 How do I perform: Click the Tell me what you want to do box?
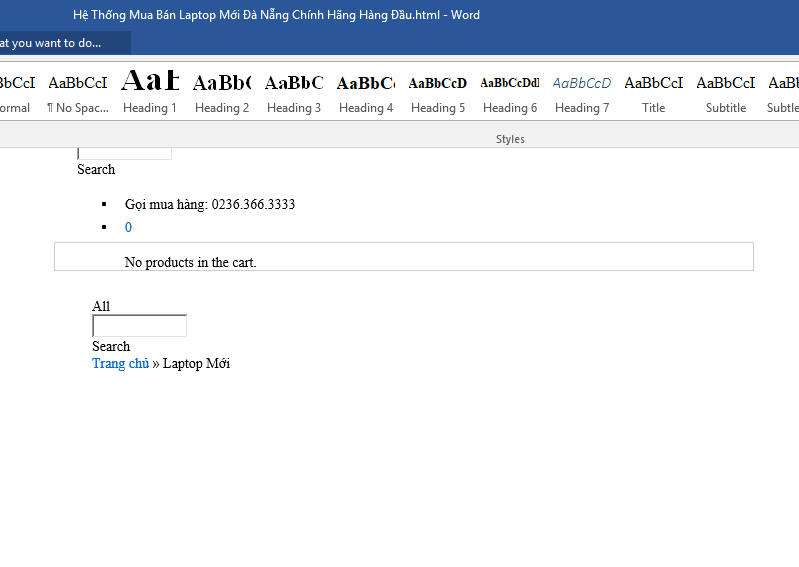pyautogui.click(x=65, y=43)
